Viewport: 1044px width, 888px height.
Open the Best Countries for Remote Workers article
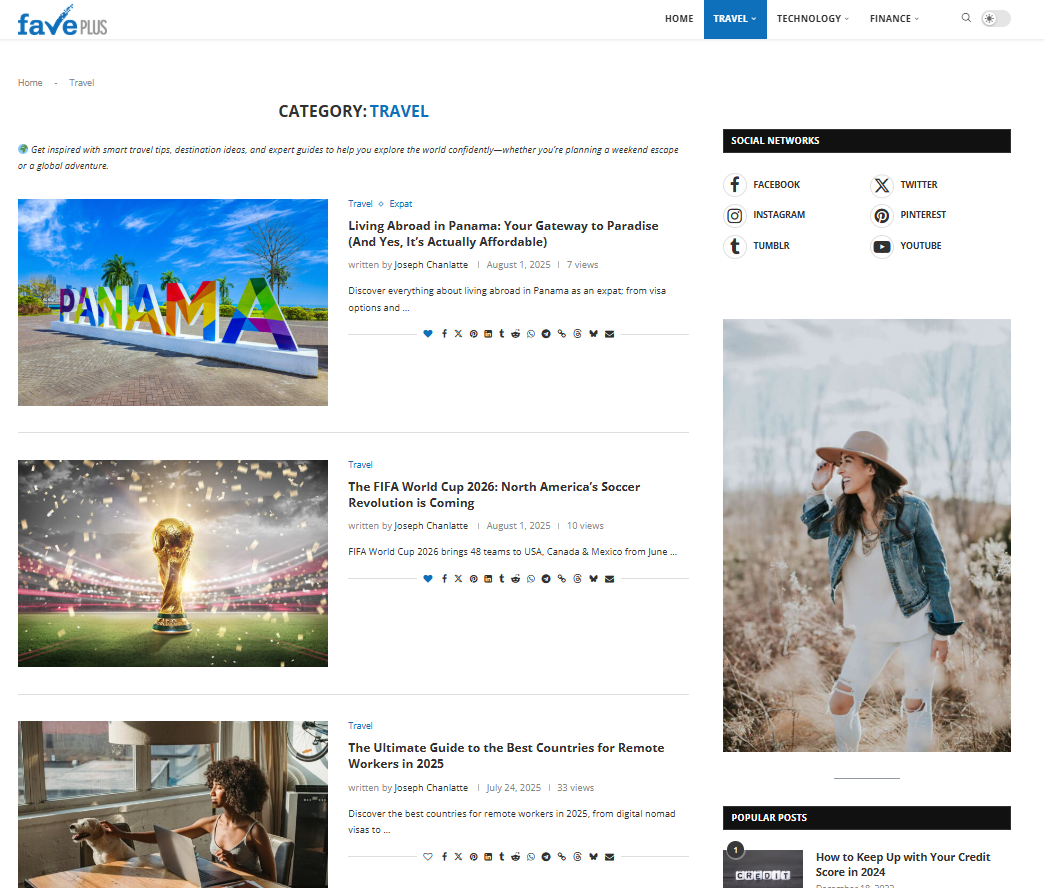(x=506, y=756)
